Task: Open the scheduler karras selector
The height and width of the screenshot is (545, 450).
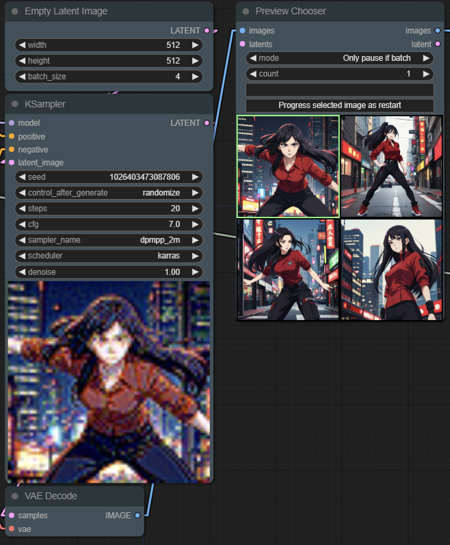Action: click(108, 256)
